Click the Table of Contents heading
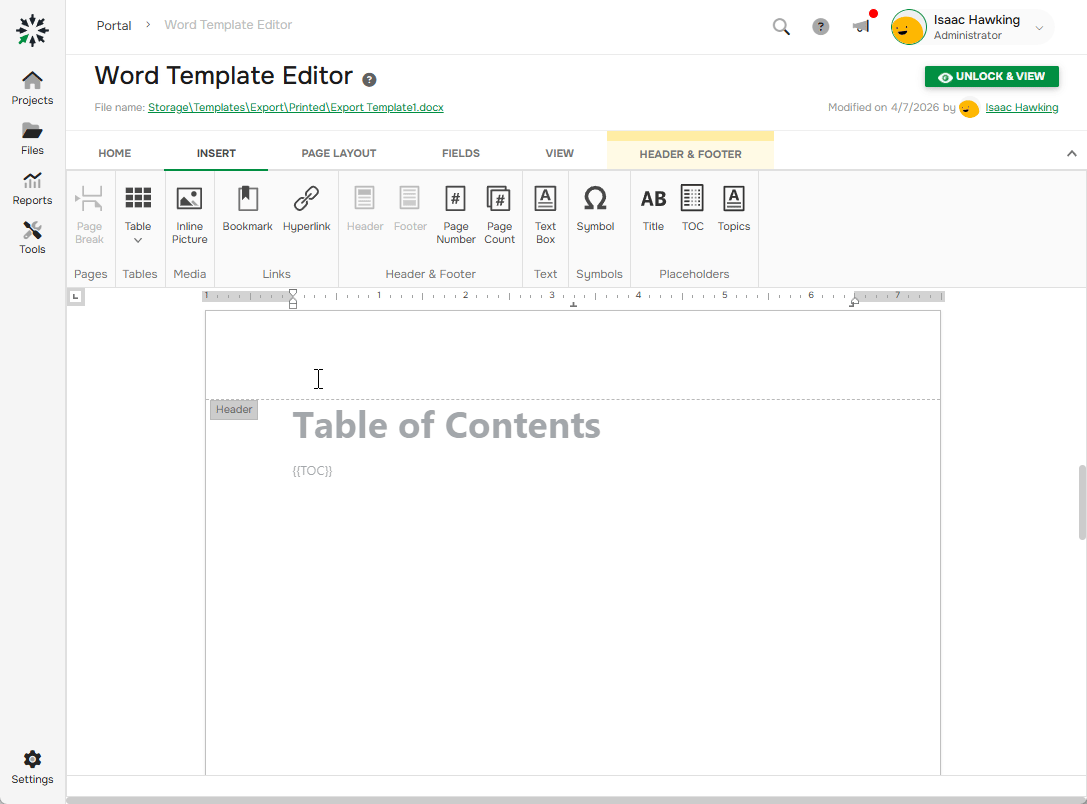 [x=446, y=426]
